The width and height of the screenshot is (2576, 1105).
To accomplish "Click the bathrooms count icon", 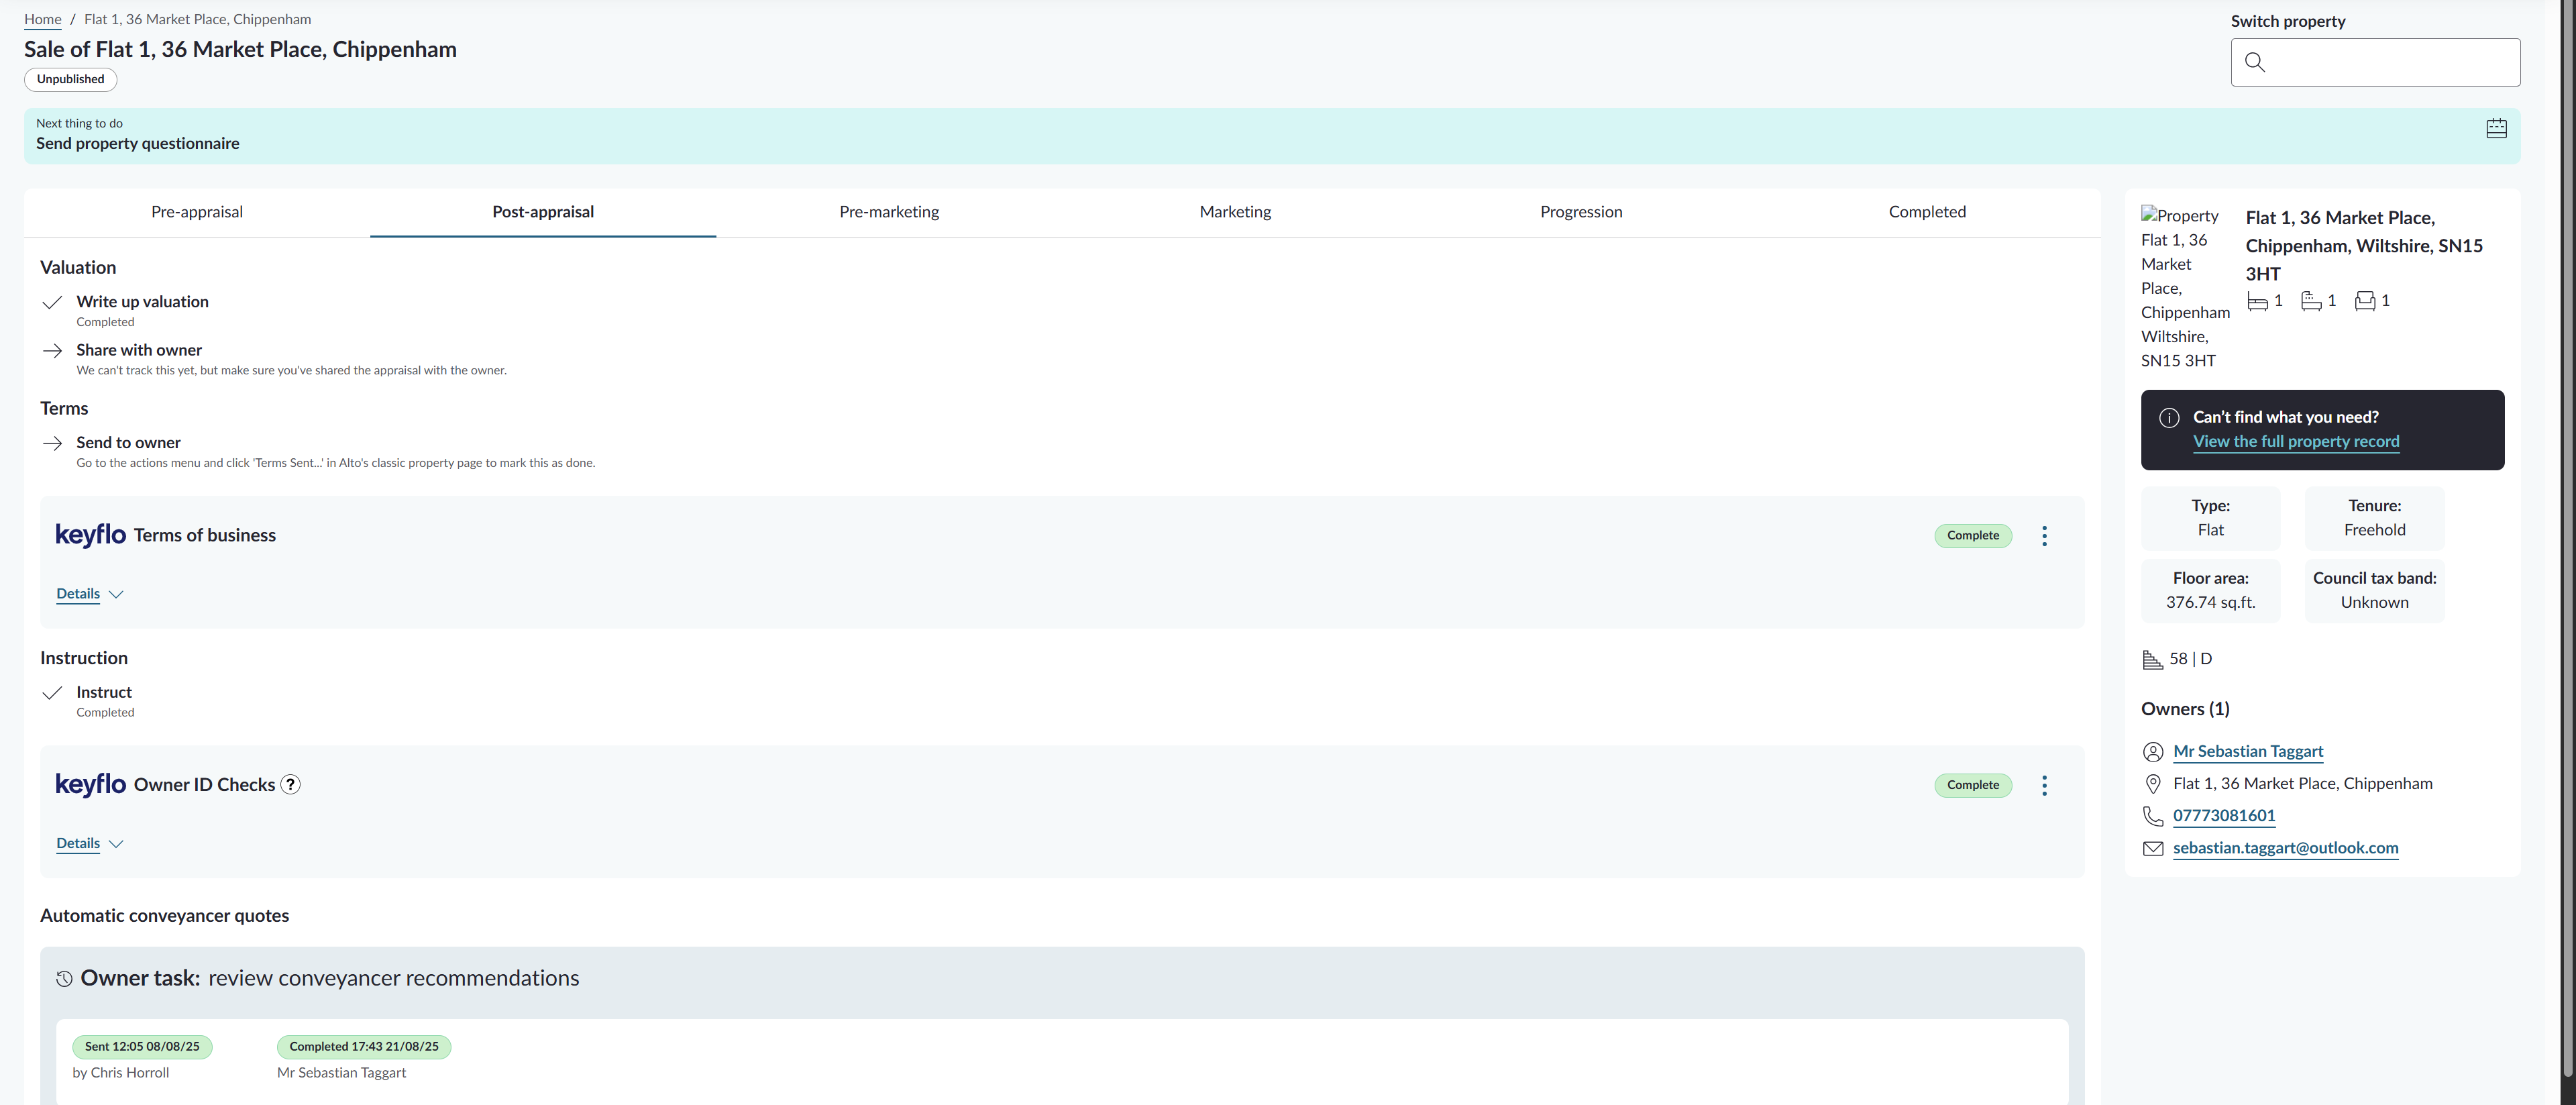I will click(x=2311, y=301).
